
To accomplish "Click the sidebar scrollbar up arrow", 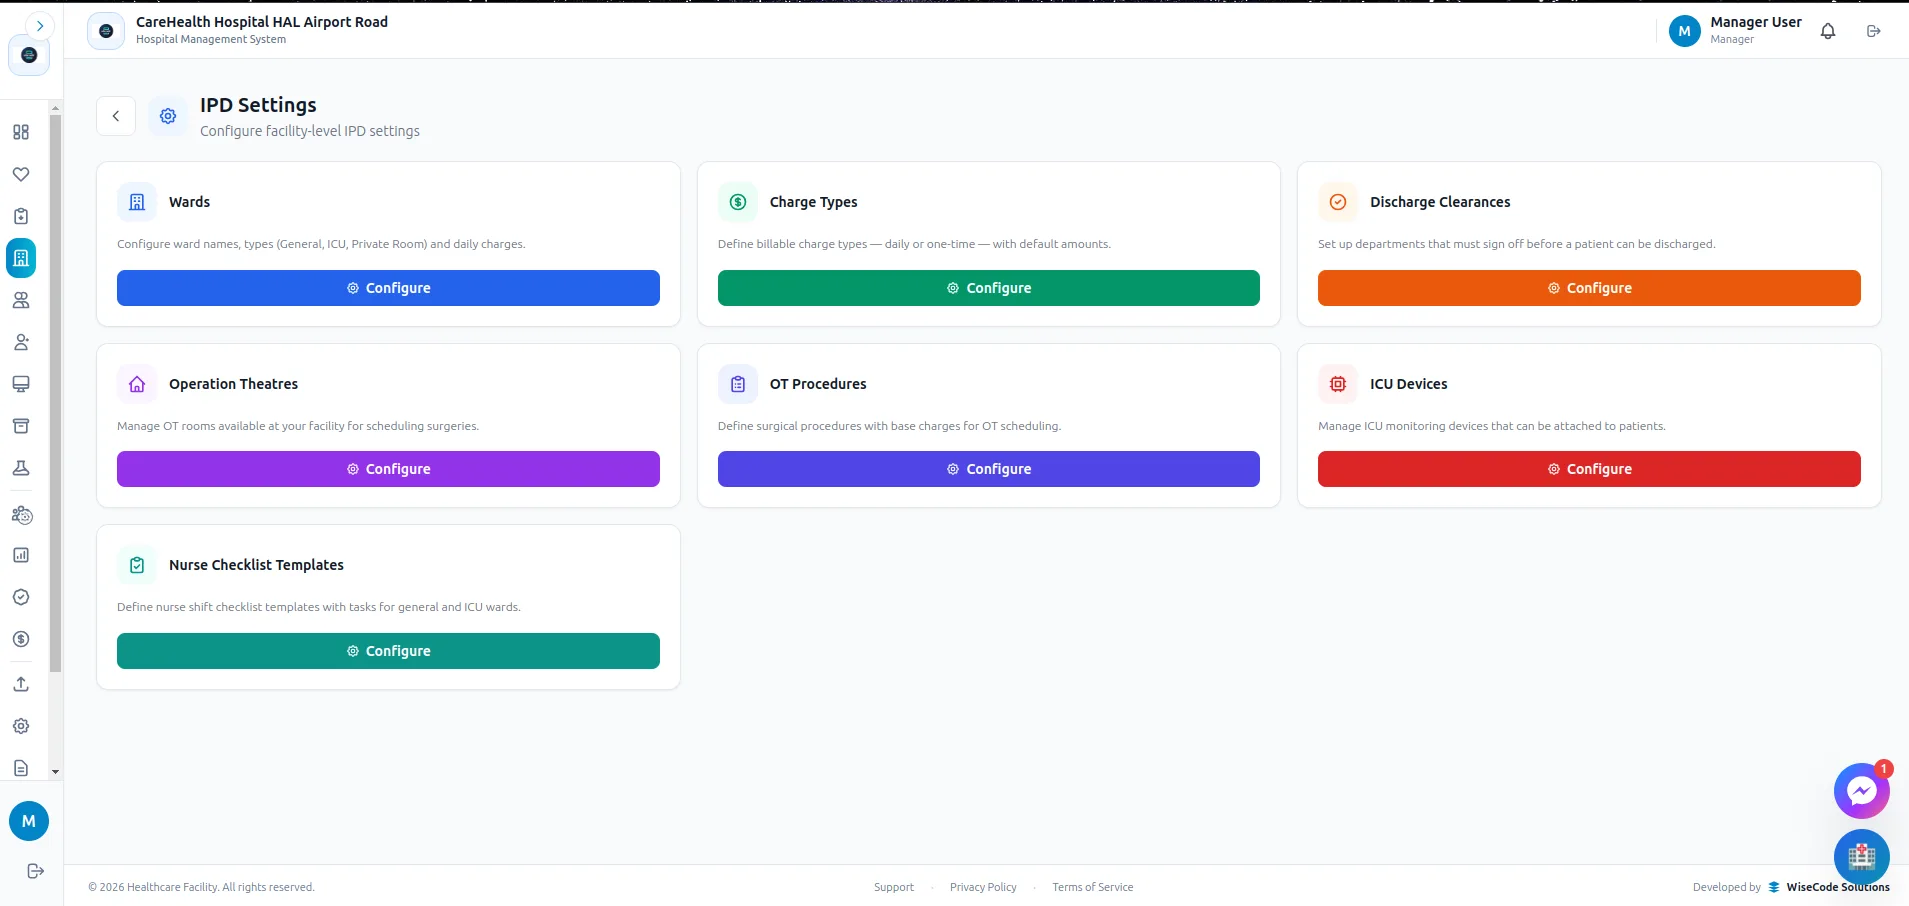I will (x=55, y=108).
